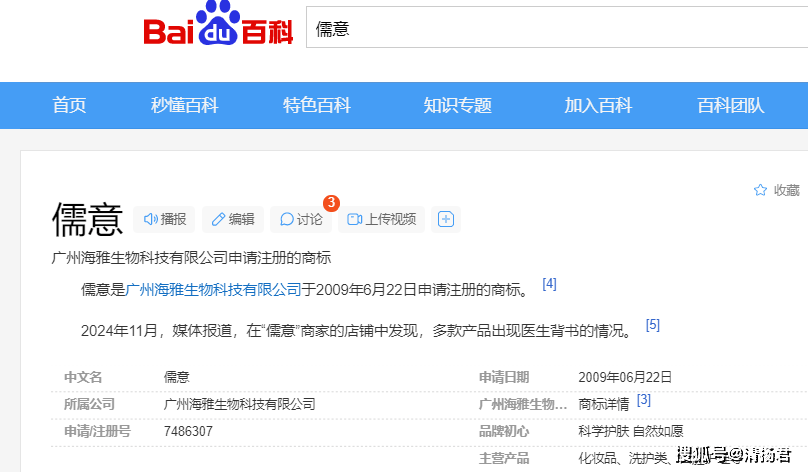Viewport: 808px width, 472px height.
Task: Click the 上传视频 upload video button
Action: pyautogui.click(x=381, y=219)
